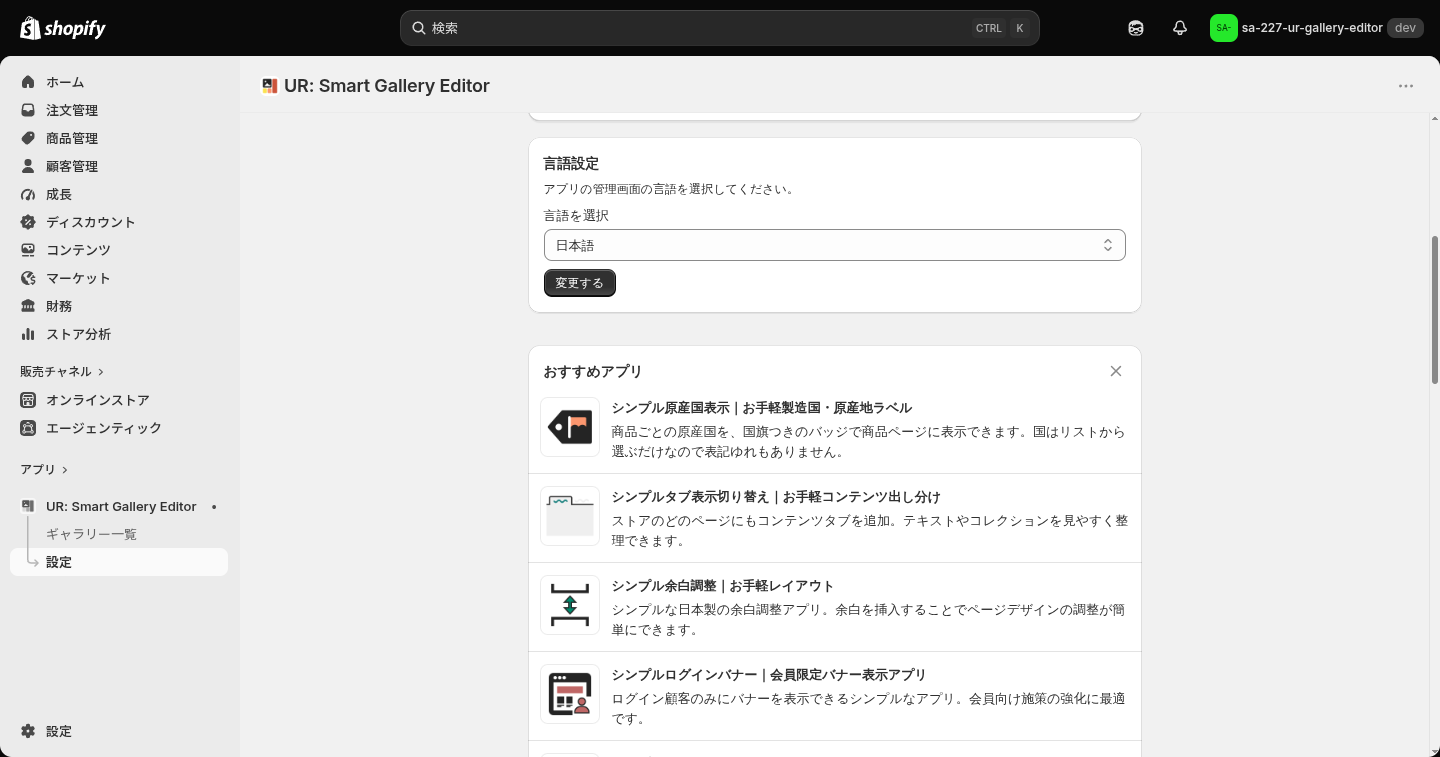Click the シンプル原産国表示 app icon

pos(570,427)
